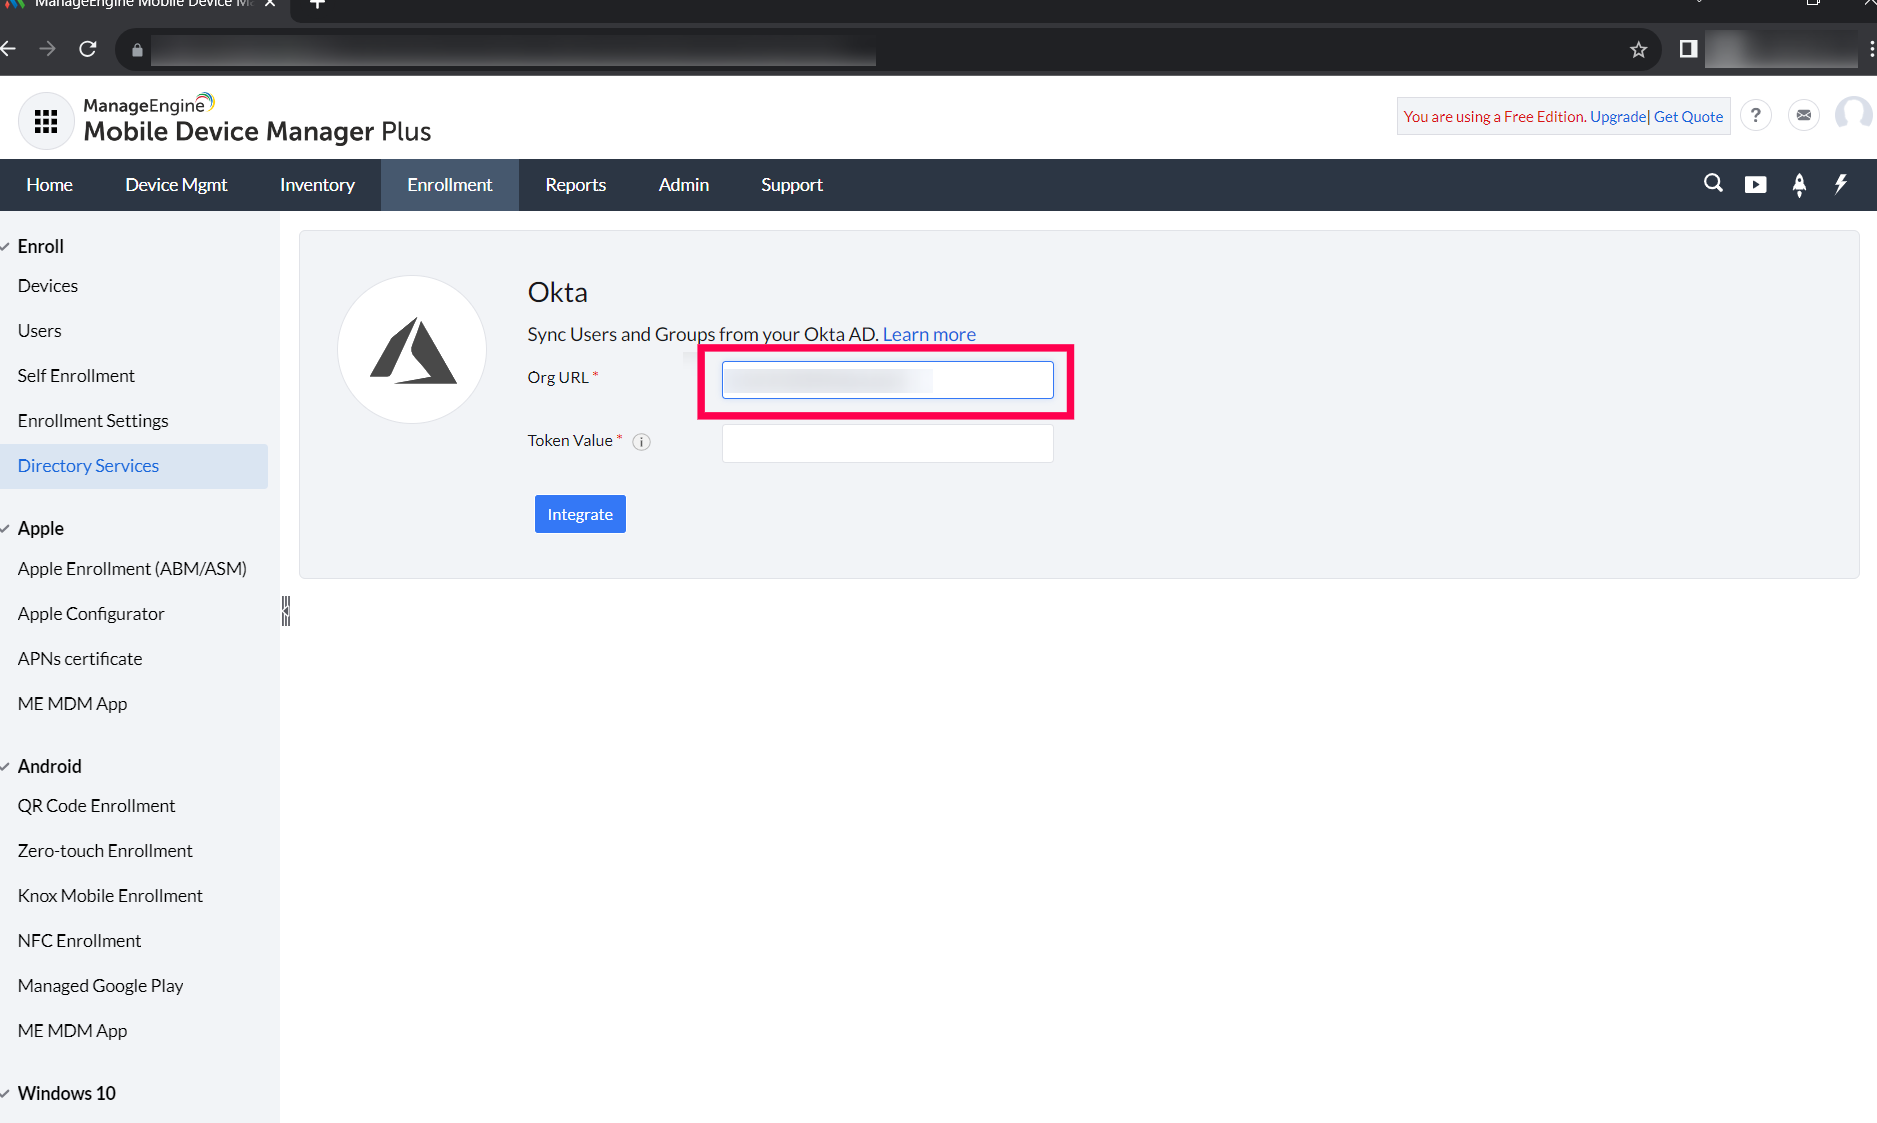Click the ManageEngine Mobile Device Manager Plus logo
Screen dimensions: 1877x1123
pyautogui.click(x=257, y=119)
